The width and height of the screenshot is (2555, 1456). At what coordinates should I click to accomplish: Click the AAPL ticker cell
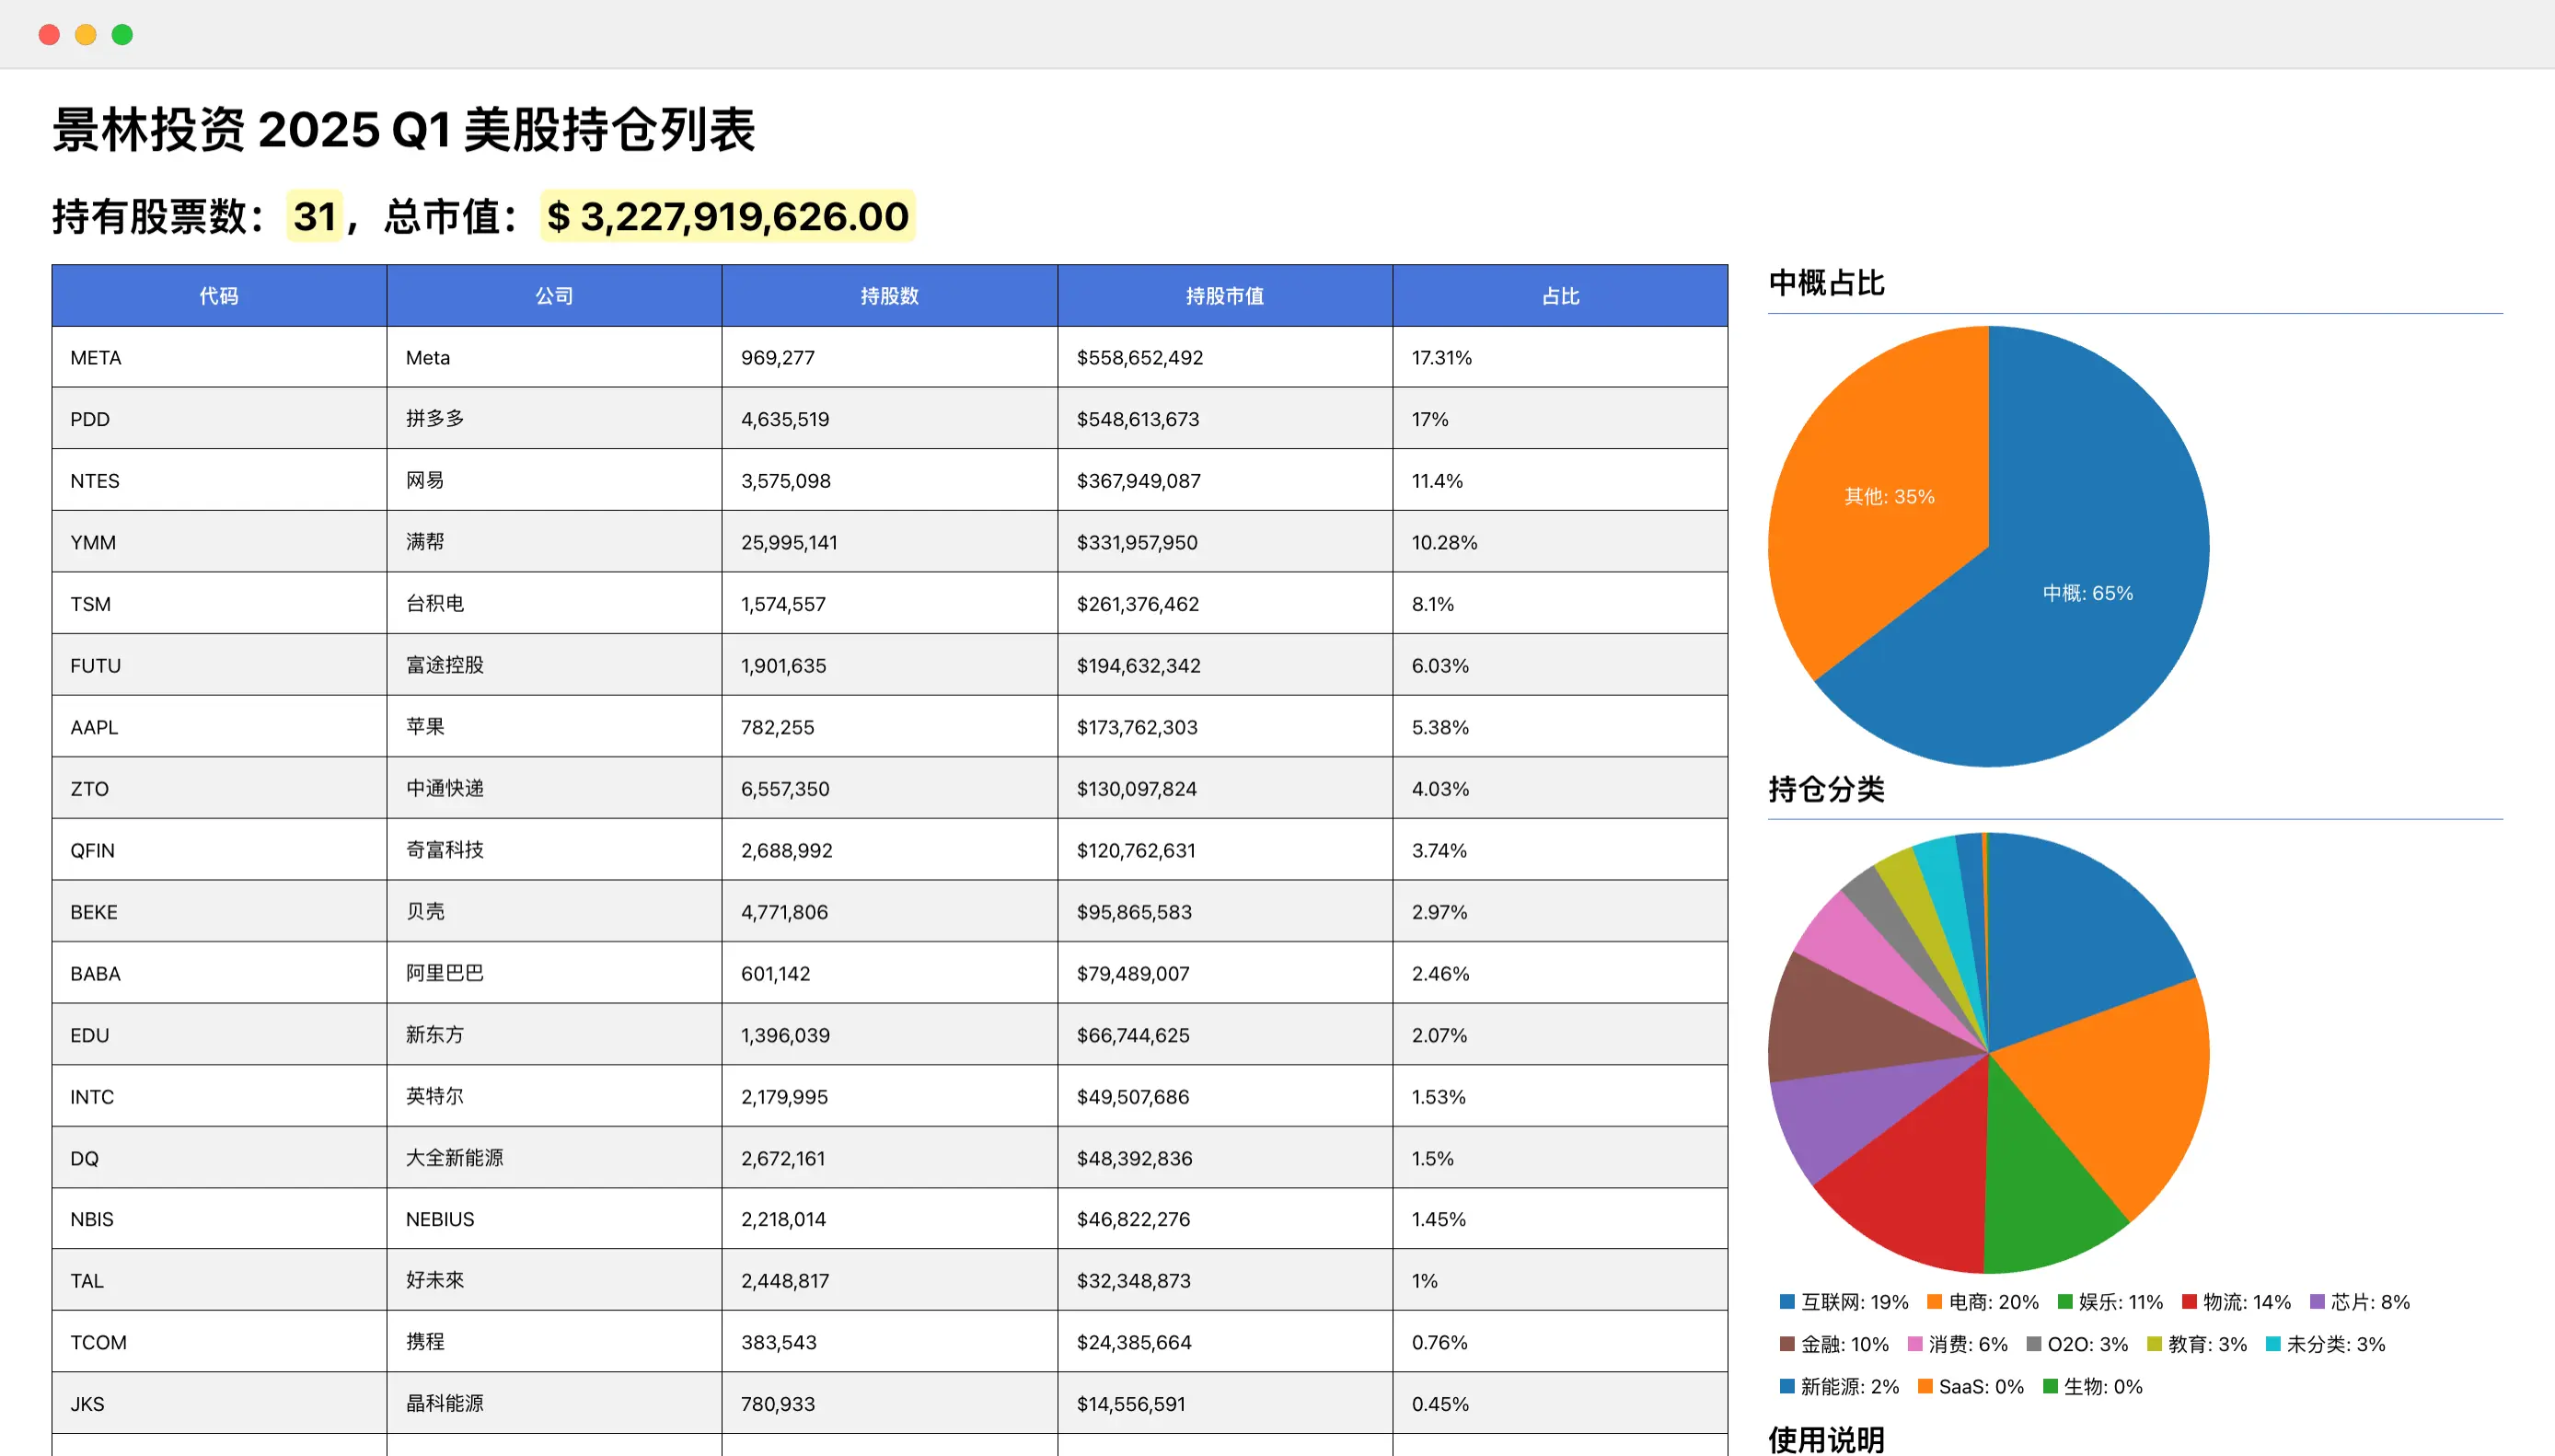click(219, 727)
